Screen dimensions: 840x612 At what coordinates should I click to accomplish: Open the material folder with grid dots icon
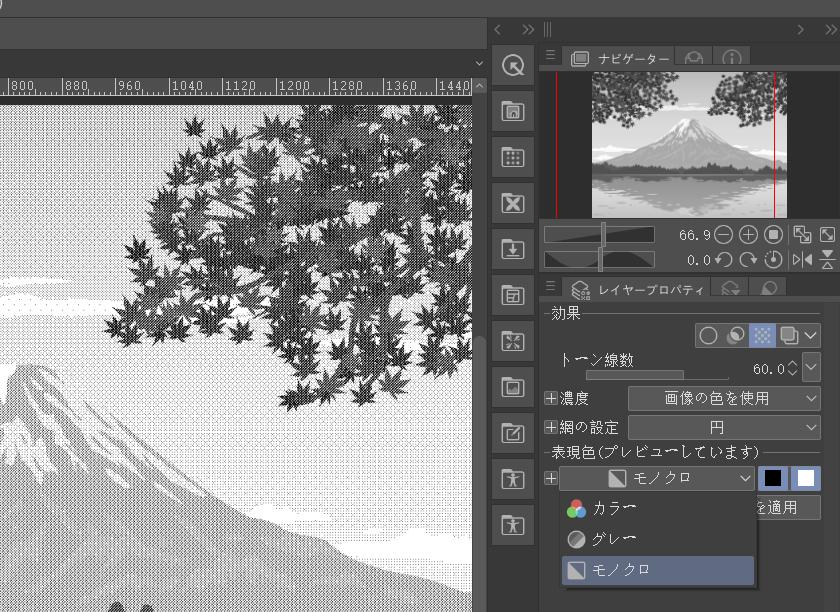tap(513, 158)
